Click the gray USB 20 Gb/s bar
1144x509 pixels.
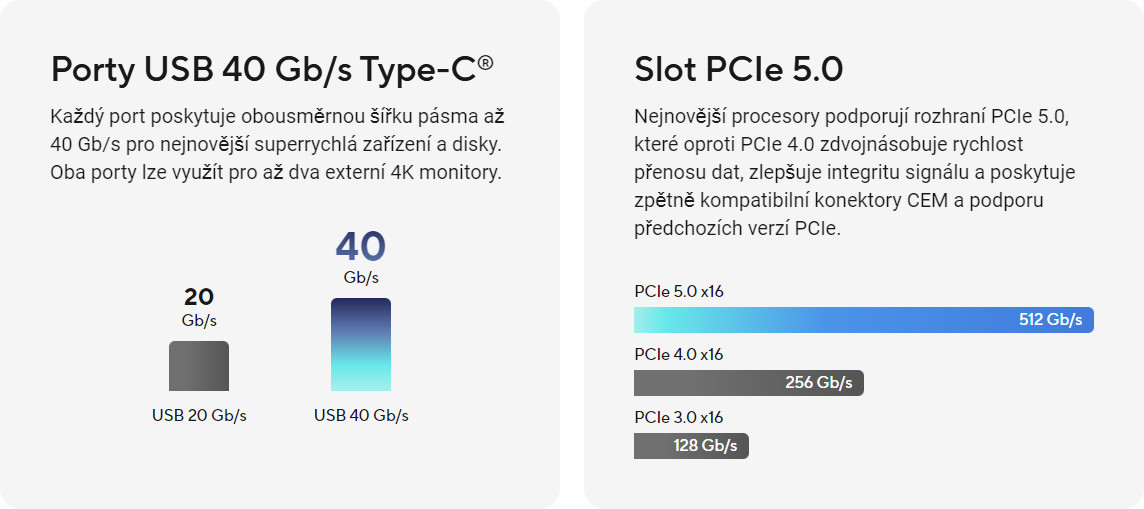coord(199,366)
